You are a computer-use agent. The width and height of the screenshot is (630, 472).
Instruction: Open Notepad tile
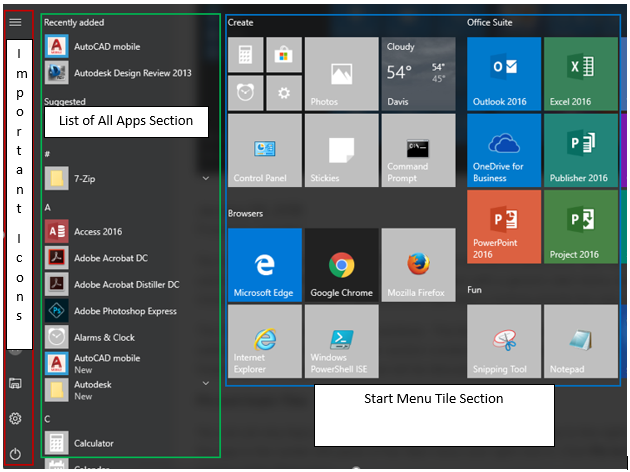[x=581, y=341]
